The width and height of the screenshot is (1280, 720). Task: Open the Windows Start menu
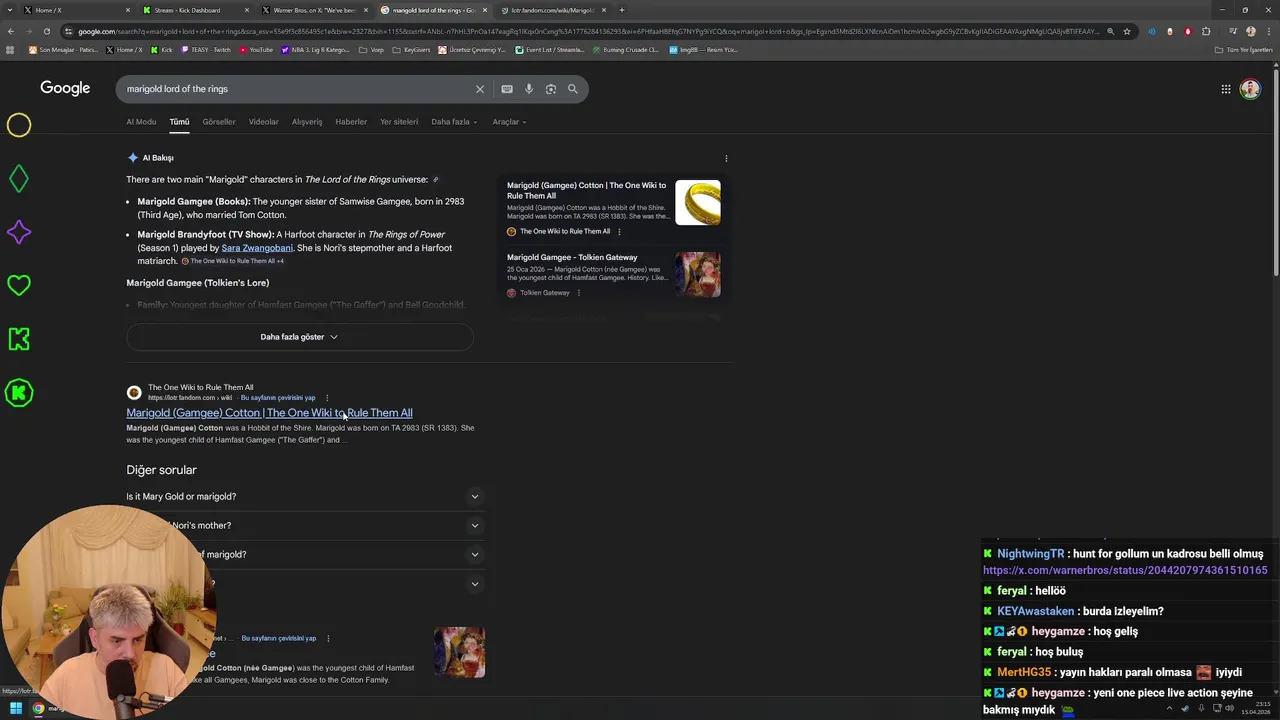[16, 709]
